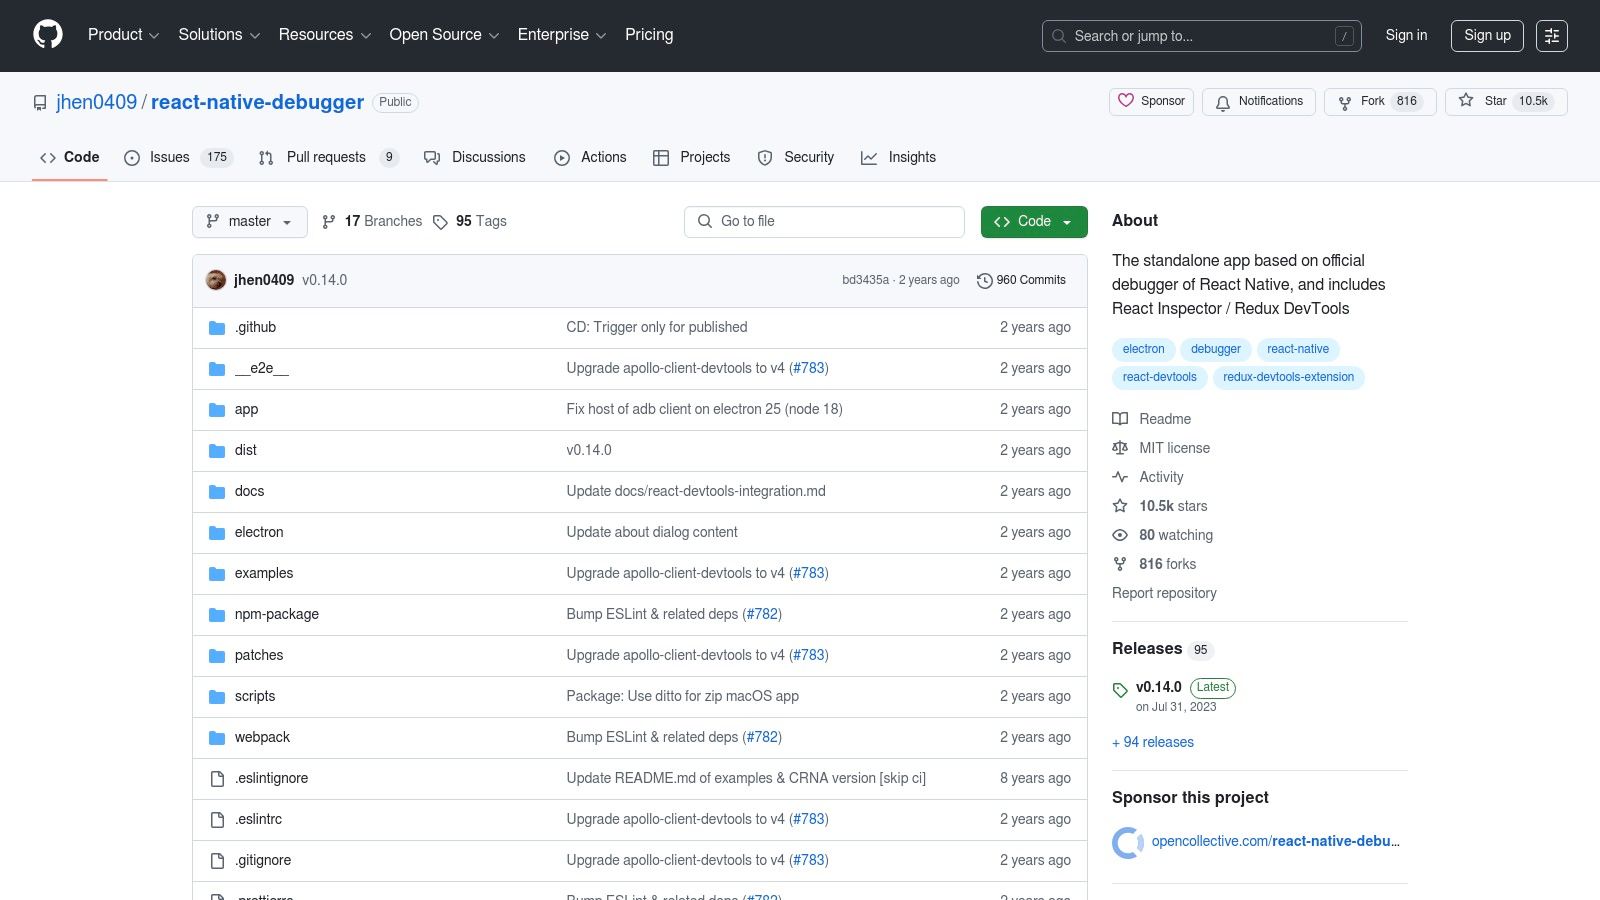Open jhen0409 avatar in commit bar
This screenshot has height=900, width=1600.
[x=216, y=280]
